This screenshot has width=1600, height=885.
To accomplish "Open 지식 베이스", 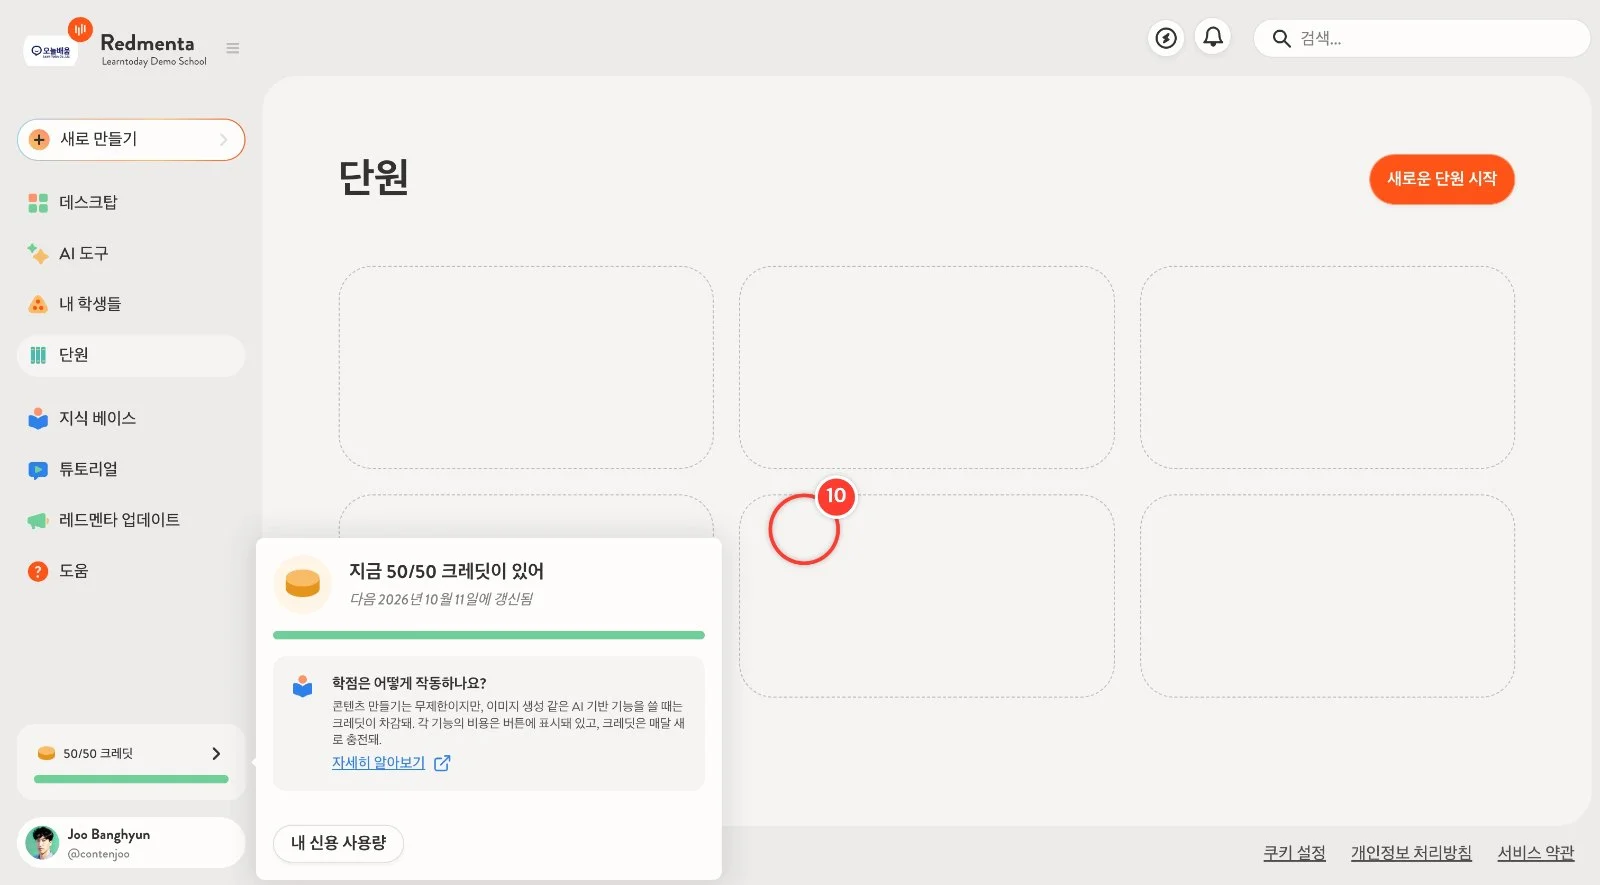I will pos(131,418).
